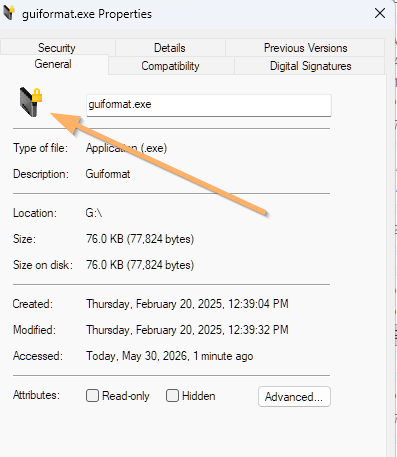Screen dimensions: 397x457
Task: Close the guiformat.exe Properties dialog
Action: coord(380,14)
